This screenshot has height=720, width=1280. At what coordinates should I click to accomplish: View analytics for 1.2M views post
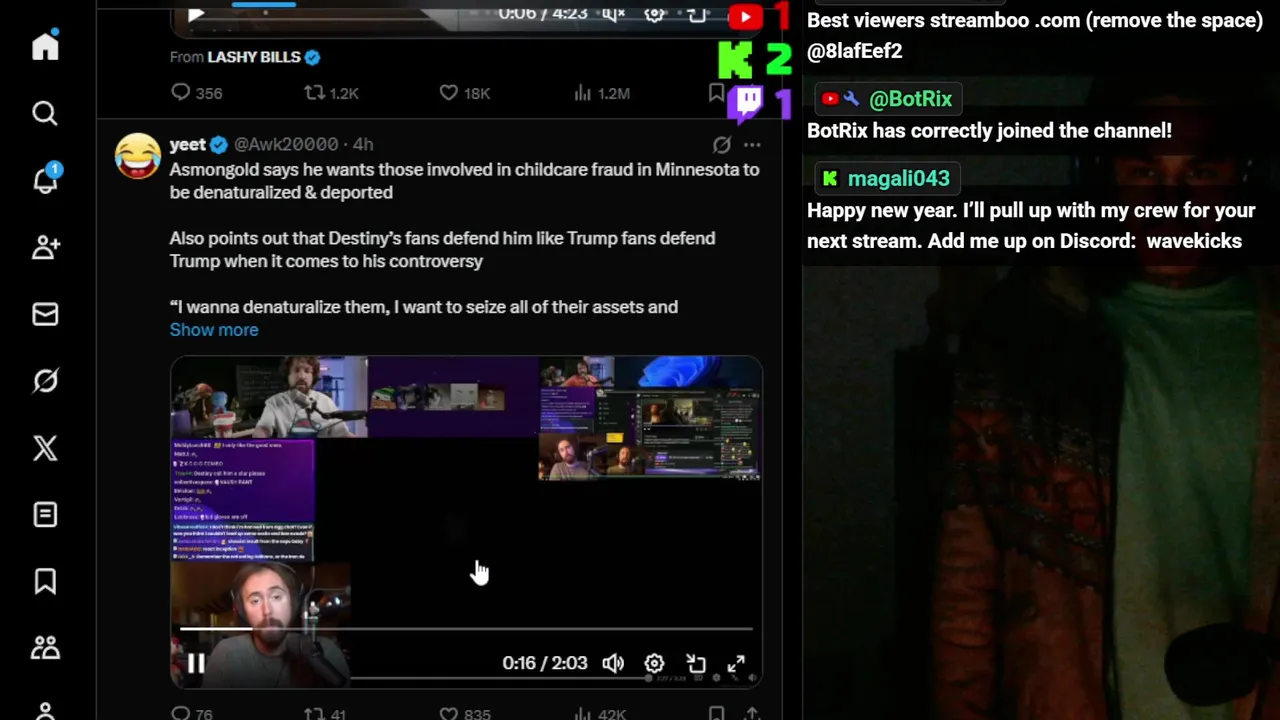coord(601,93)
